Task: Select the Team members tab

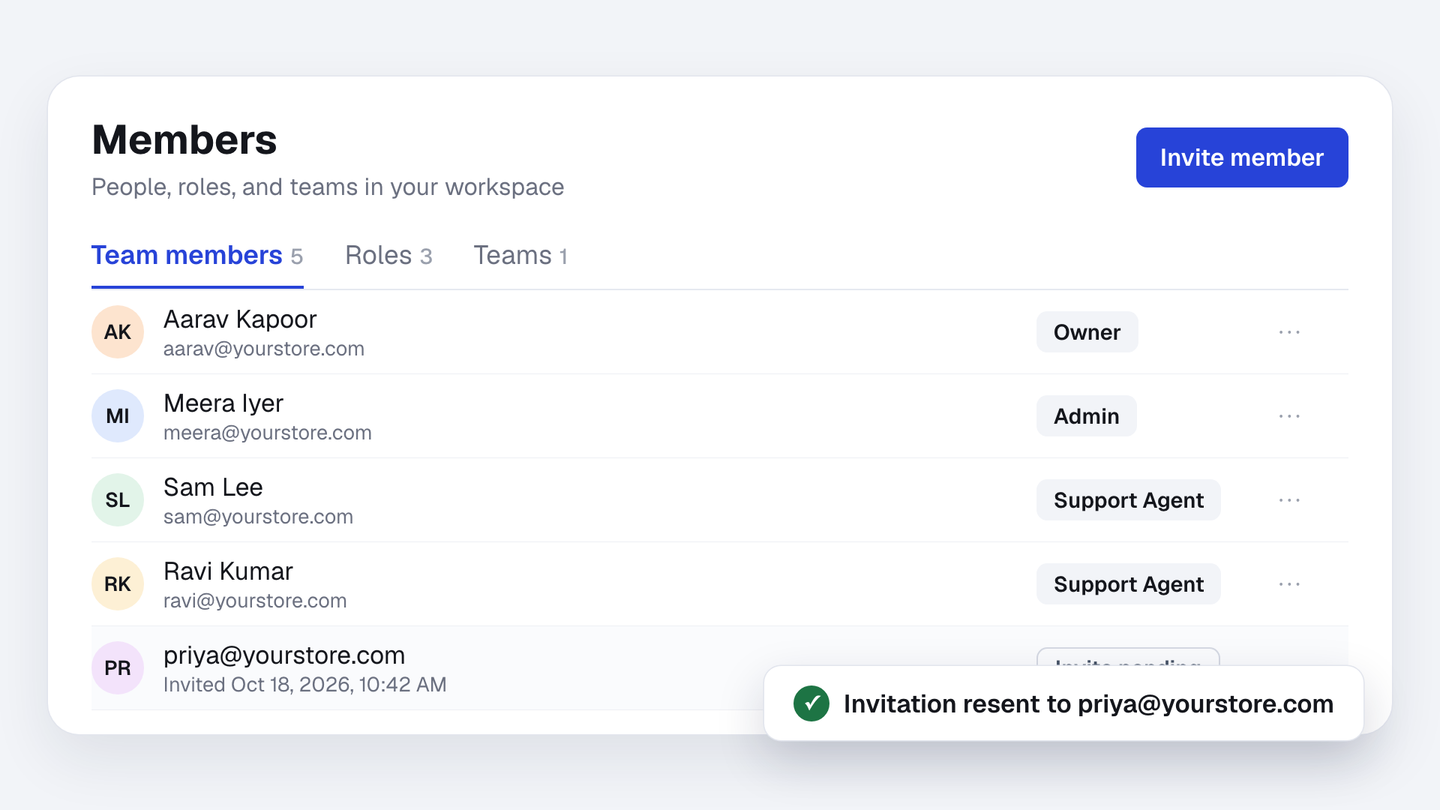Action: [x=197, y=256]
